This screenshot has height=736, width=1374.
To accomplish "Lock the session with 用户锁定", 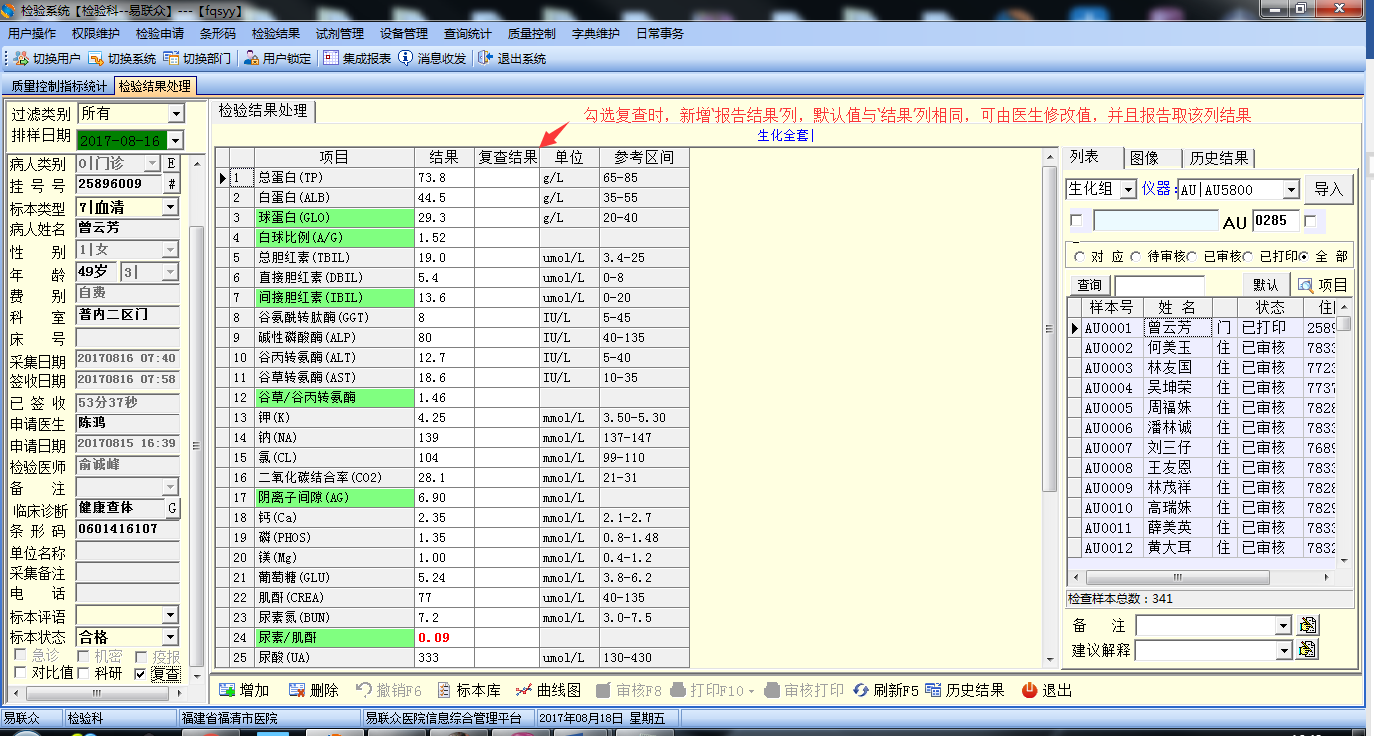I will [x=277, y=59].
